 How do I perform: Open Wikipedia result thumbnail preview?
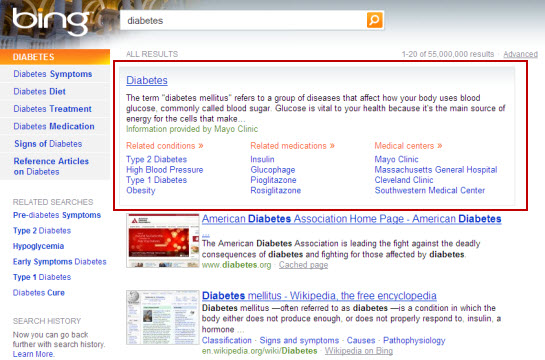pos(163,317)
